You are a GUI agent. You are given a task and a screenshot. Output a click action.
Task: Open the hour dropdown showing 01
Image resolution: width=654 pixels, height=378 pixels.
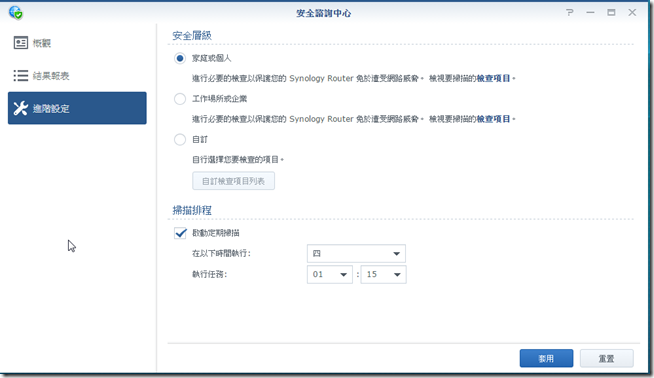pos(330,275)
